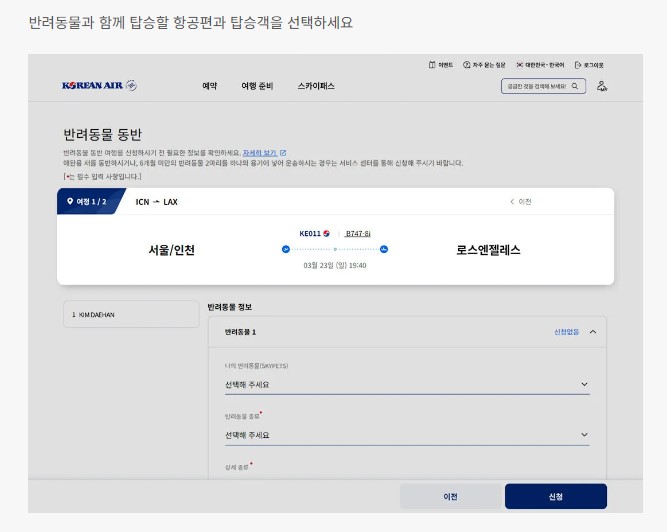
Task: Click the bottom 이전 button
Action: point(450,496)
